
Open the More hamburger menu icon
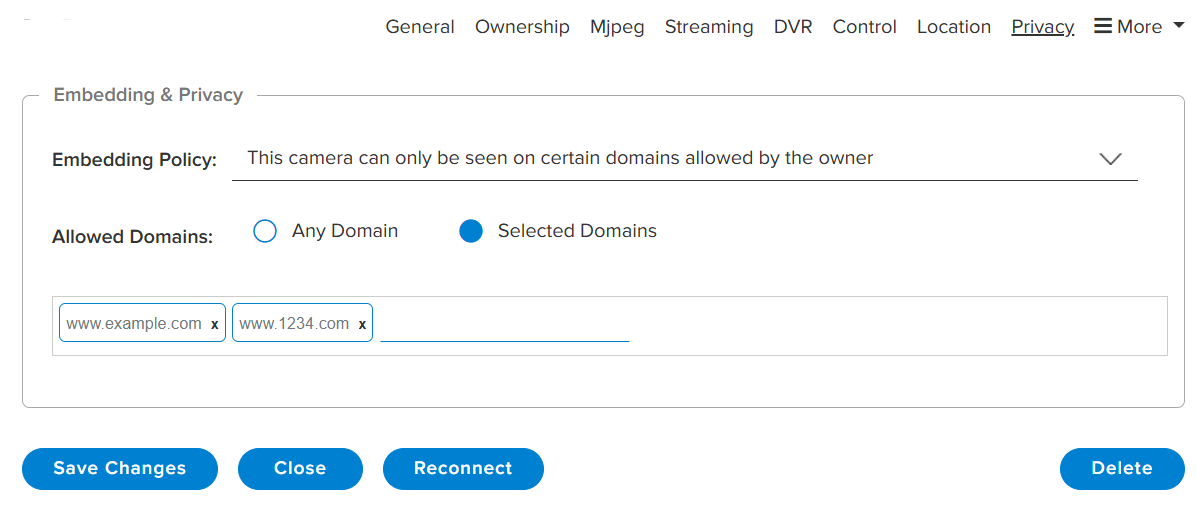pyautogui.click(x=1102, y=27)
